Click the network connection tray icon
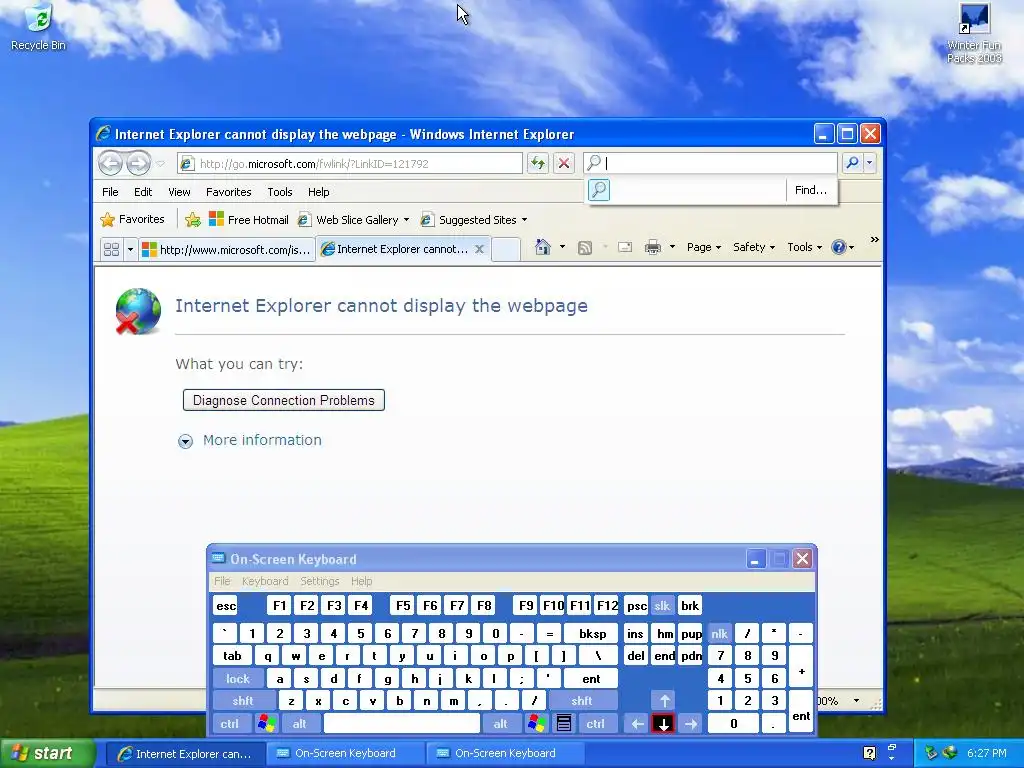 [x=931, y=753]
